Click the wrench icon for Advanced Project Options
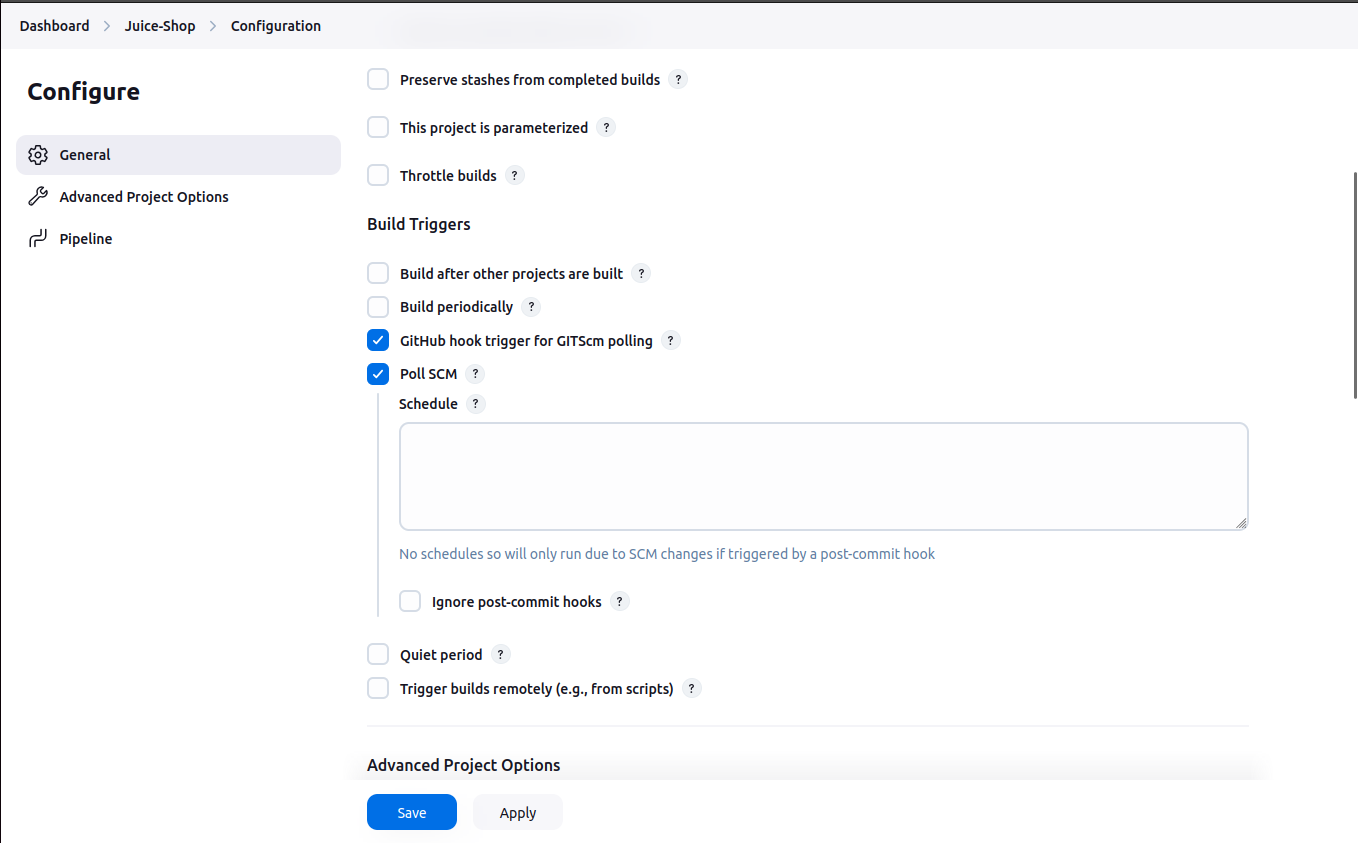Viewport: 1358px width, 843px height. (38, 197)
